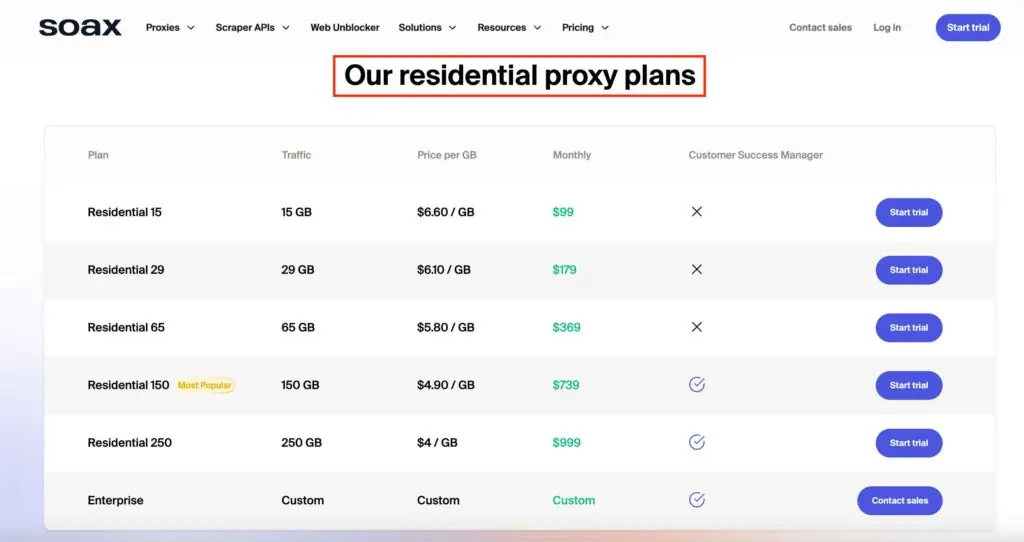Select the Residential 65 plan name
This screenshot has width=1024, height=542.
click(x=125, y=327)
